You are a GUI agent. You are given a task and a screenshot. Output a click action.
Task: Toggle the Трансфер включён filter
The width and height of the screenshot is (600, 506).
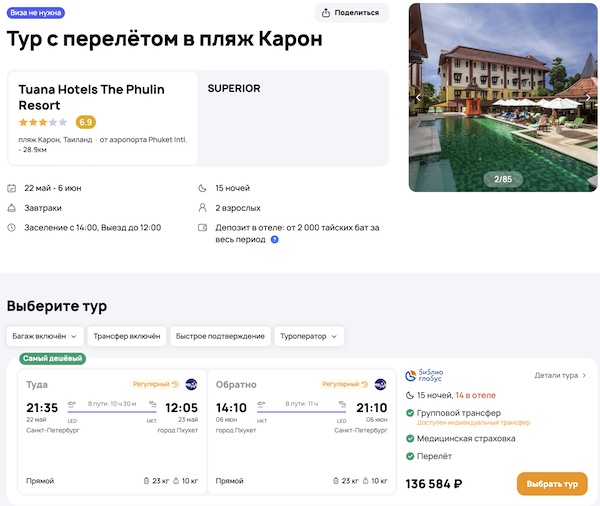126,336
